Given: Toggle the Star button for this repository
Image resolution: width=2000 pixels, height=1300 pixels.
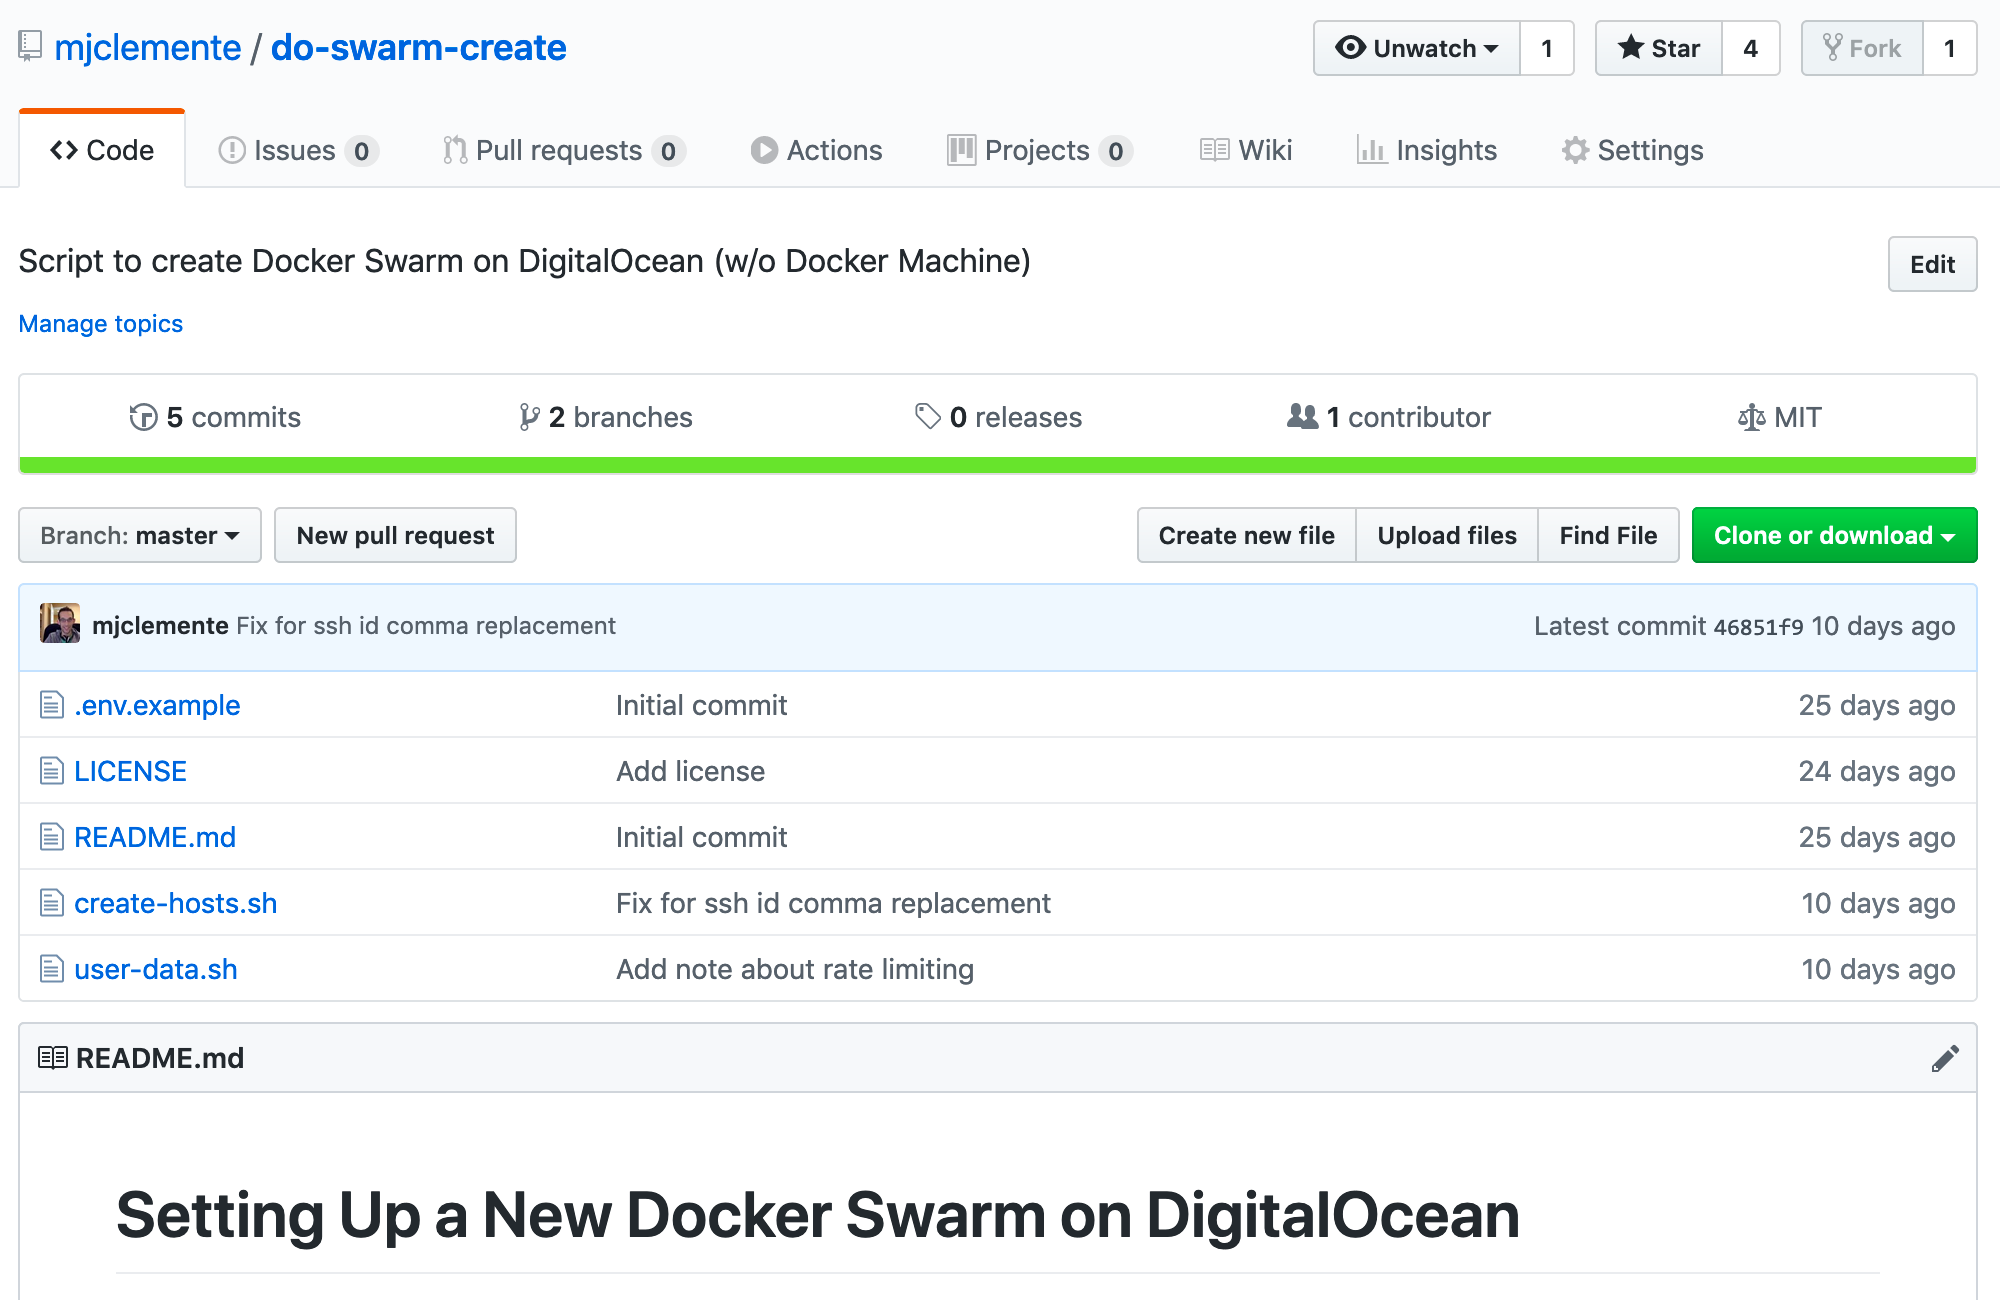Looking at the screenshot, I should (x=1658, y=48).
